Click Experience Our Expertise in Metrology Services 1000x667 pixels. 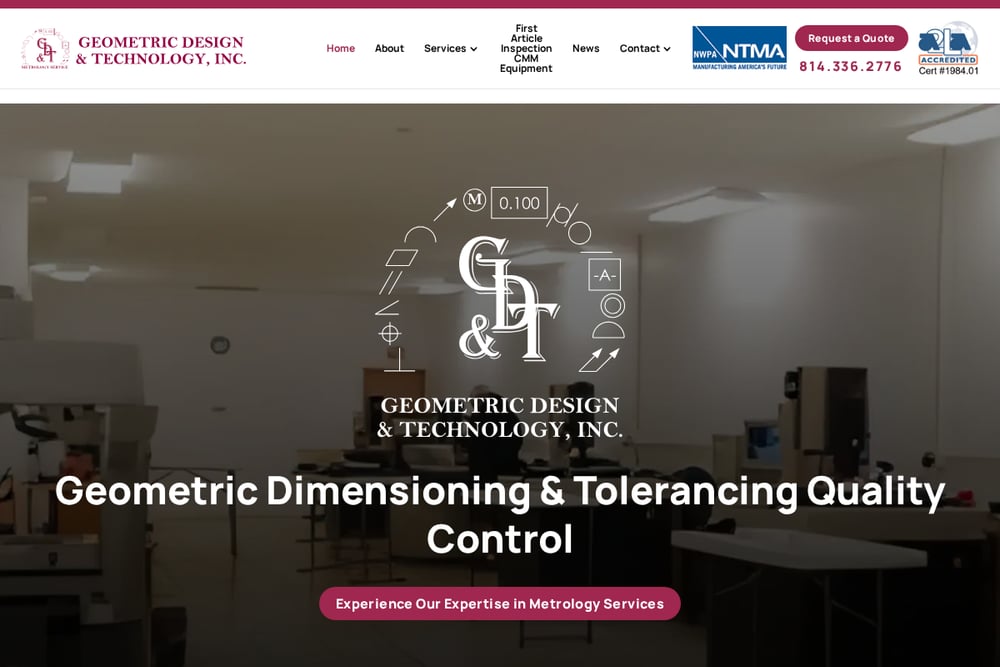point(500,603)
